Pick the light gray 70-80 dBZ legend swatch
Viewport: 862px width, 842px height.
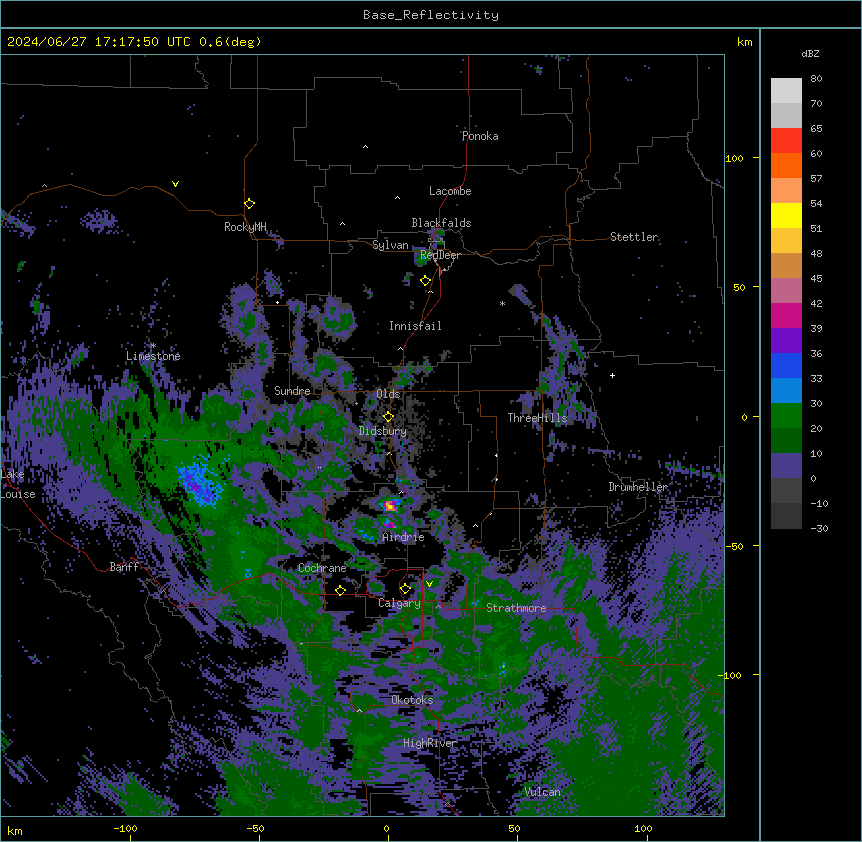pos(786,91)
